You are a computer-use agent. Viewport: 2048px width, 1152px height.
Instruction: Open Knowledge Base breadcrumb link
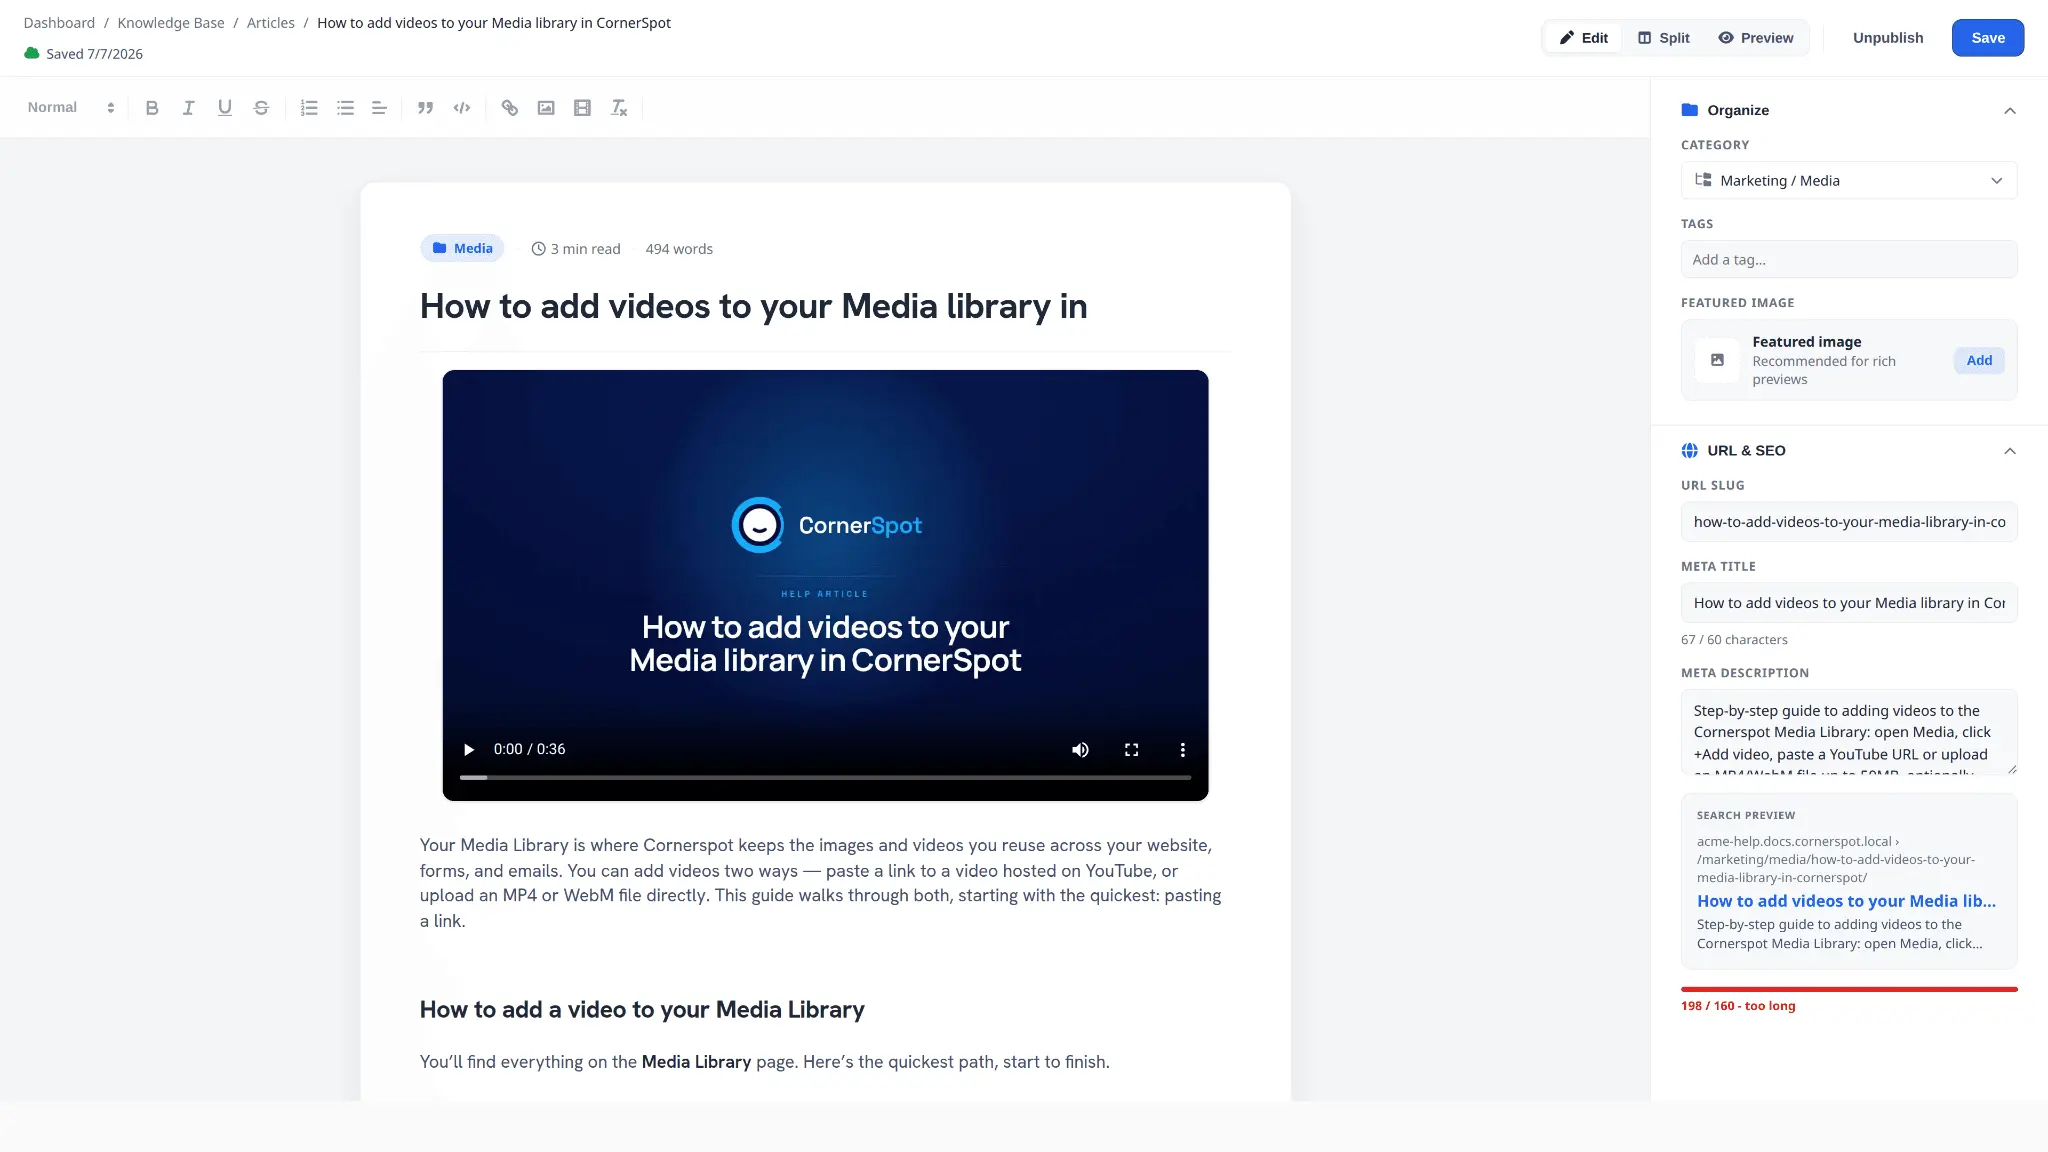tap(171, 23)
